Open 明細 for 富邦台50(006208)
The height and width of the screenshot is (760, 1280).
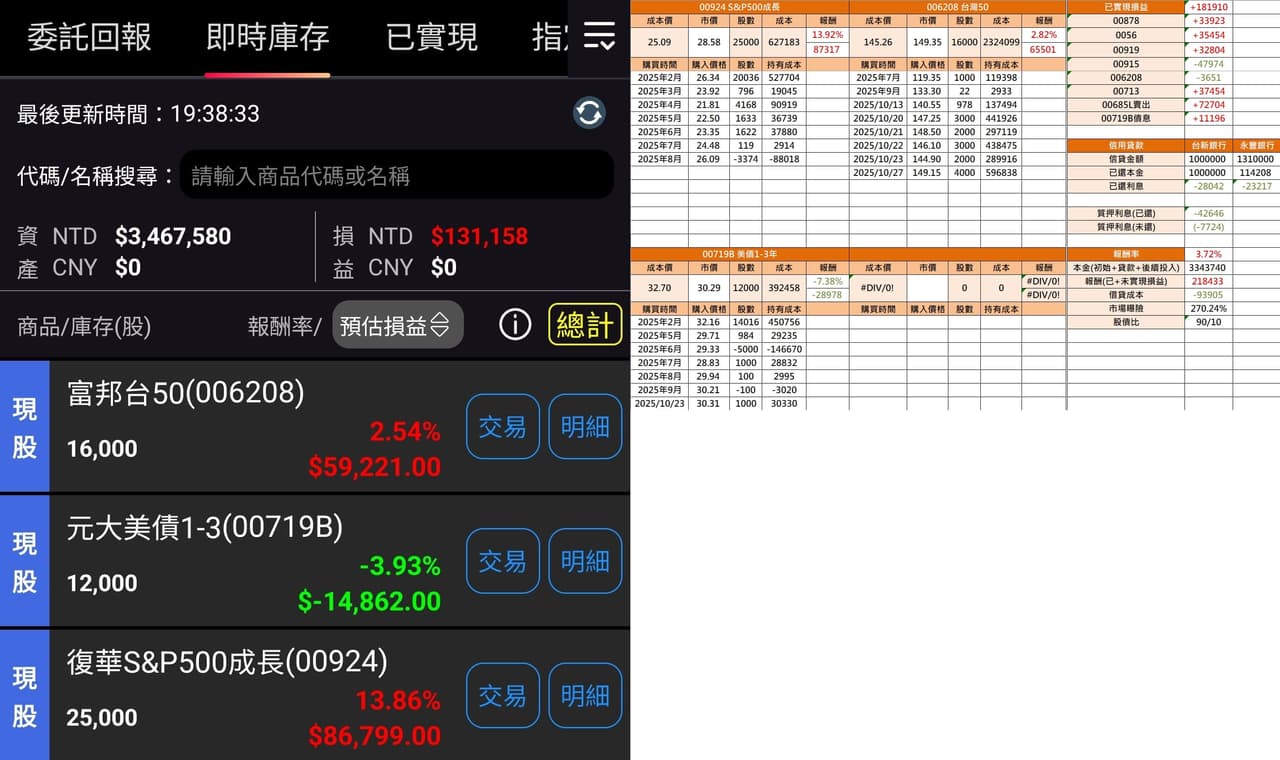(x=585, y=427)
